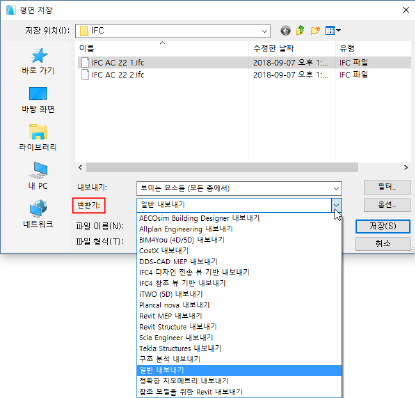
Task: Open 바탕 화면 desktop location
Action: (x=38, y=100)
